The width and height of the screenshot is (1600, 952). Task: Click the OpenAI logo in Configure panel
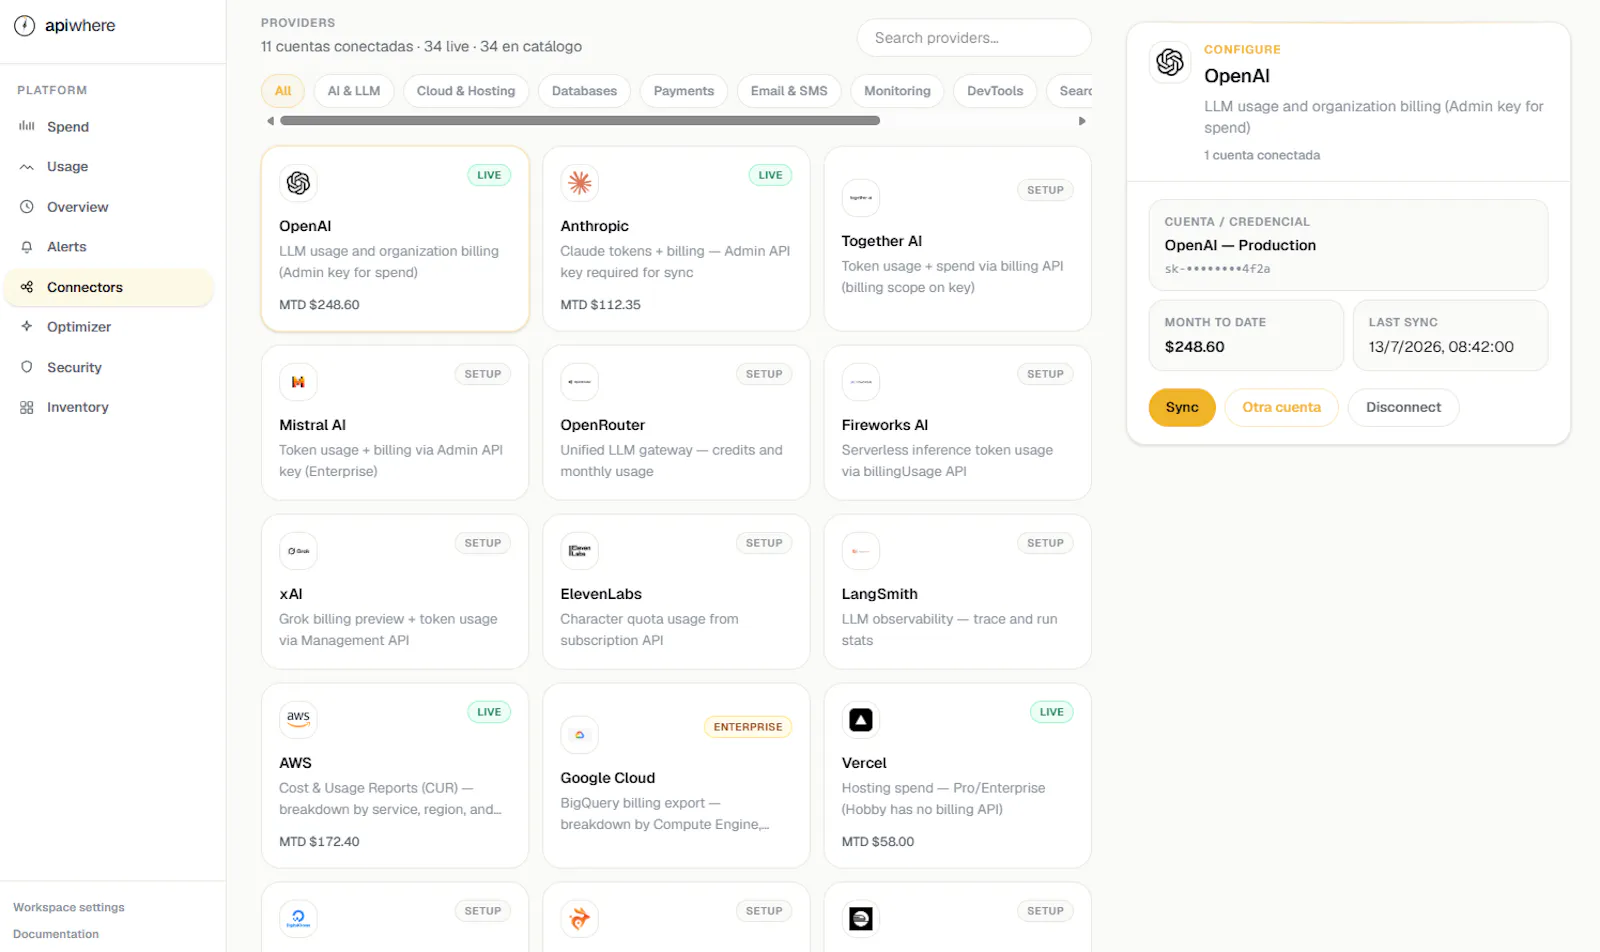[1170, 62]
